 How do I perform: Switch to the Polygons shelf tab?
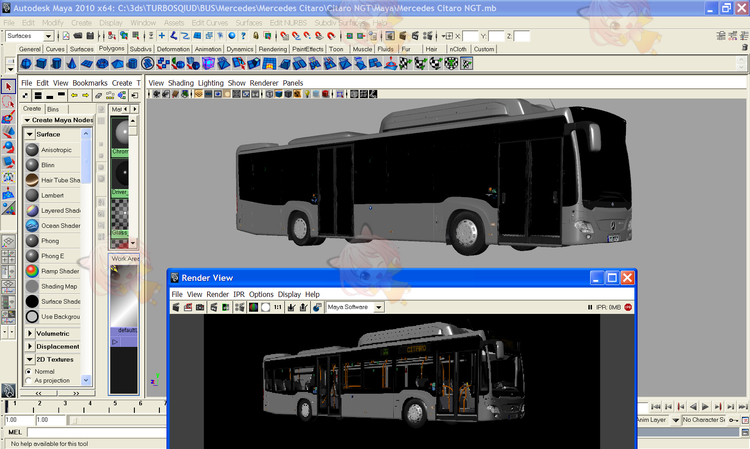click(111, 48)
